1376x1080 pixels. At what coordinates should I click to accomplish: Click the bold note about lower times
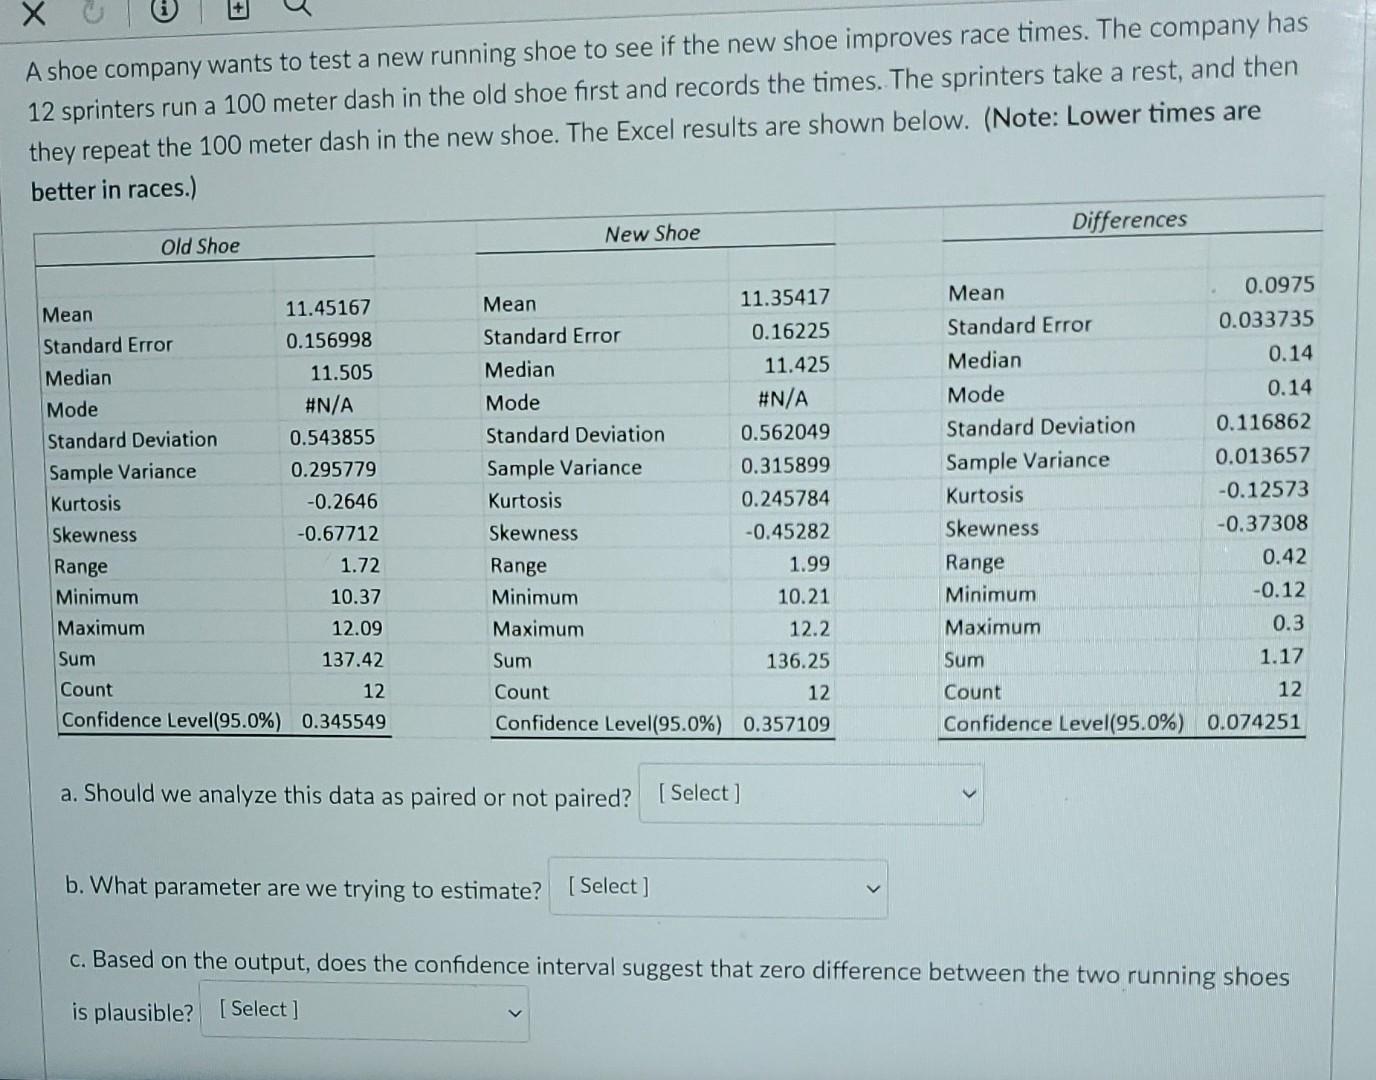646,151
